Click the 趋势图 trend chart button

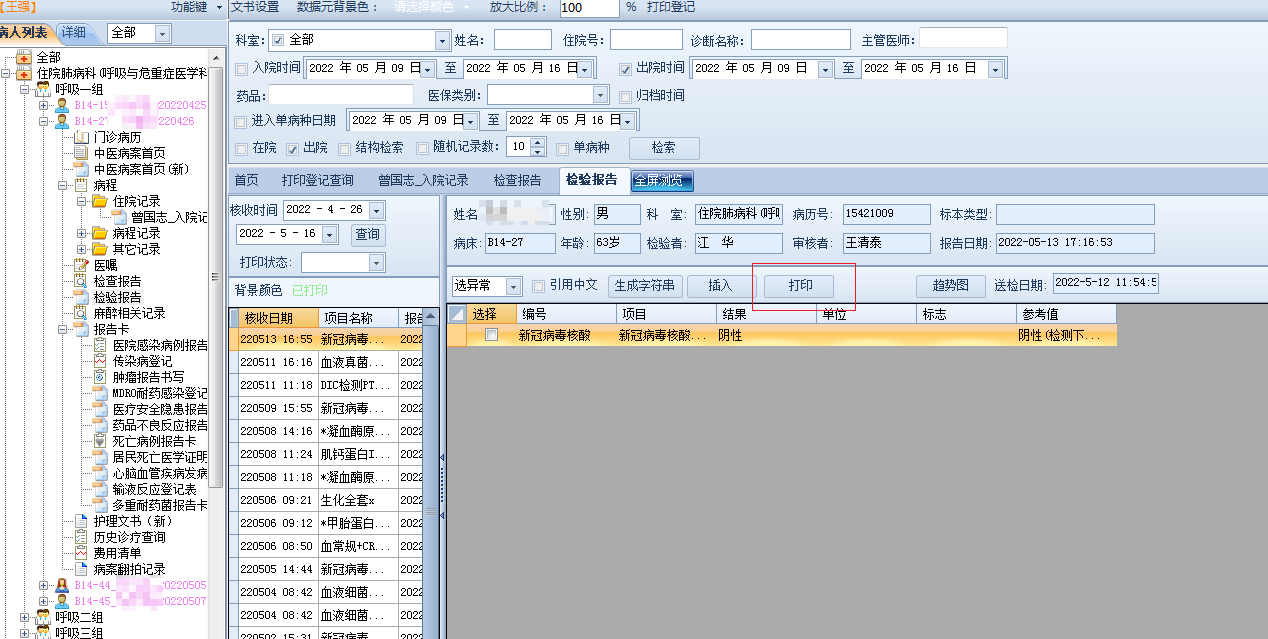point(950,286)
